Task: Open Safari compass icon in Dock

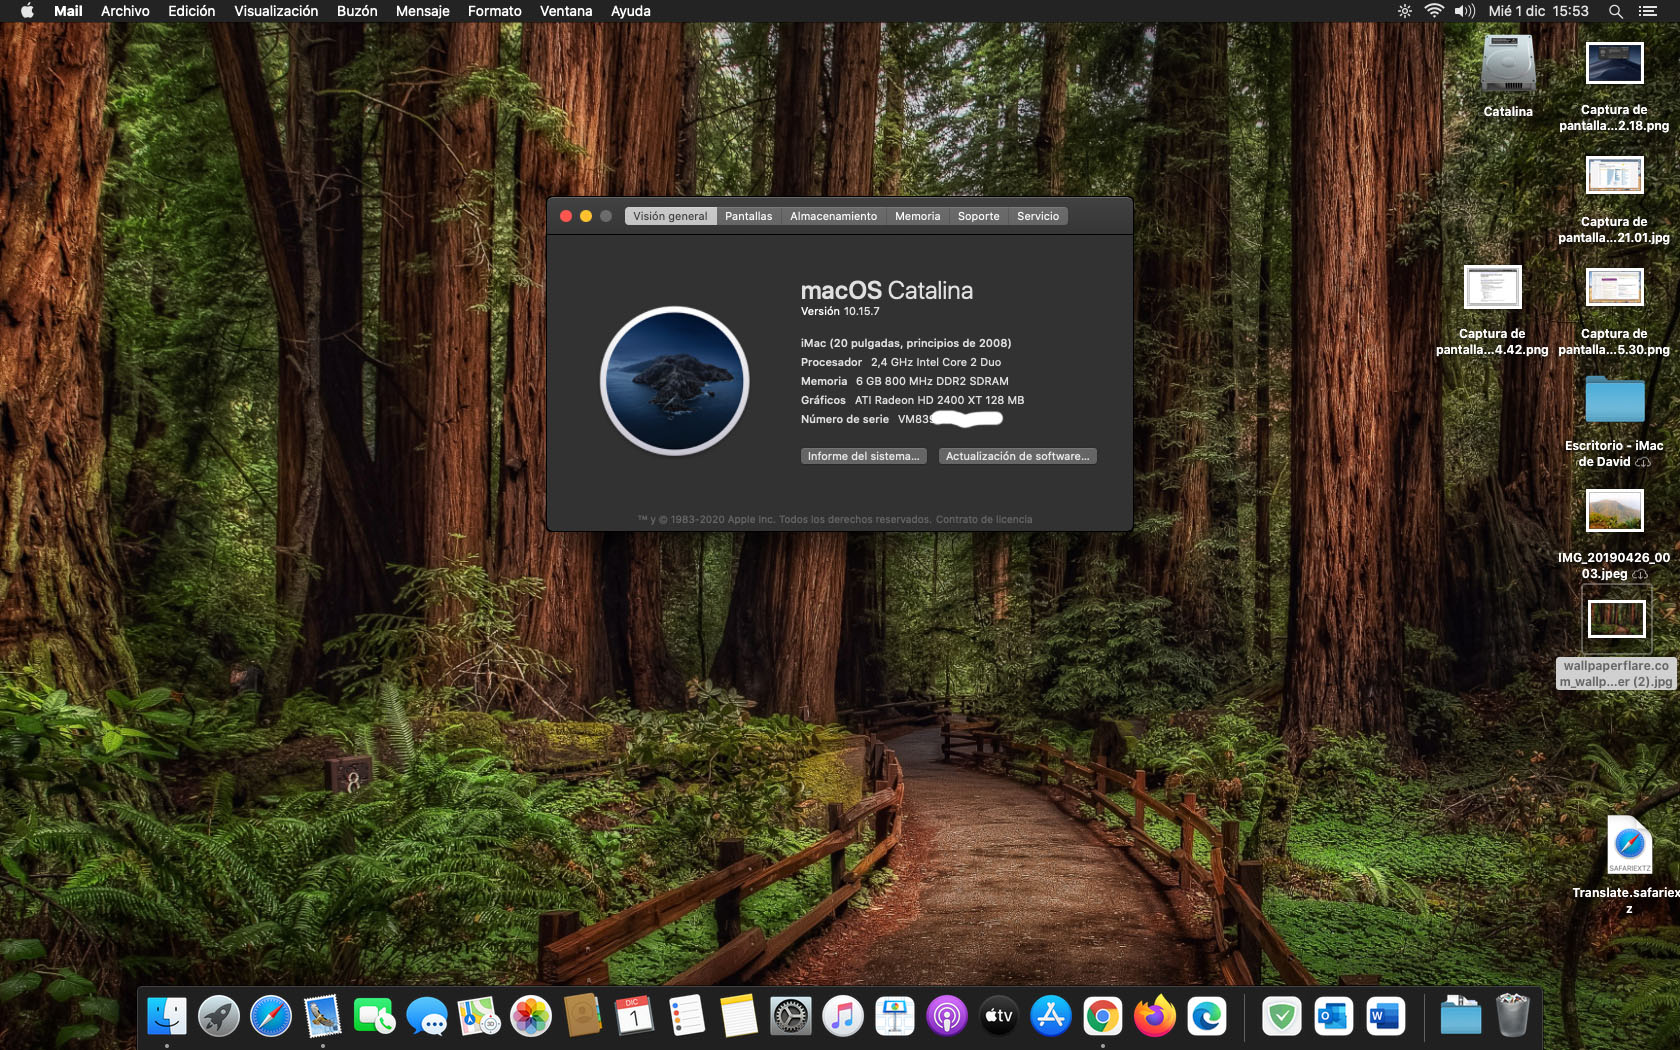Action: pos(271,1017)
